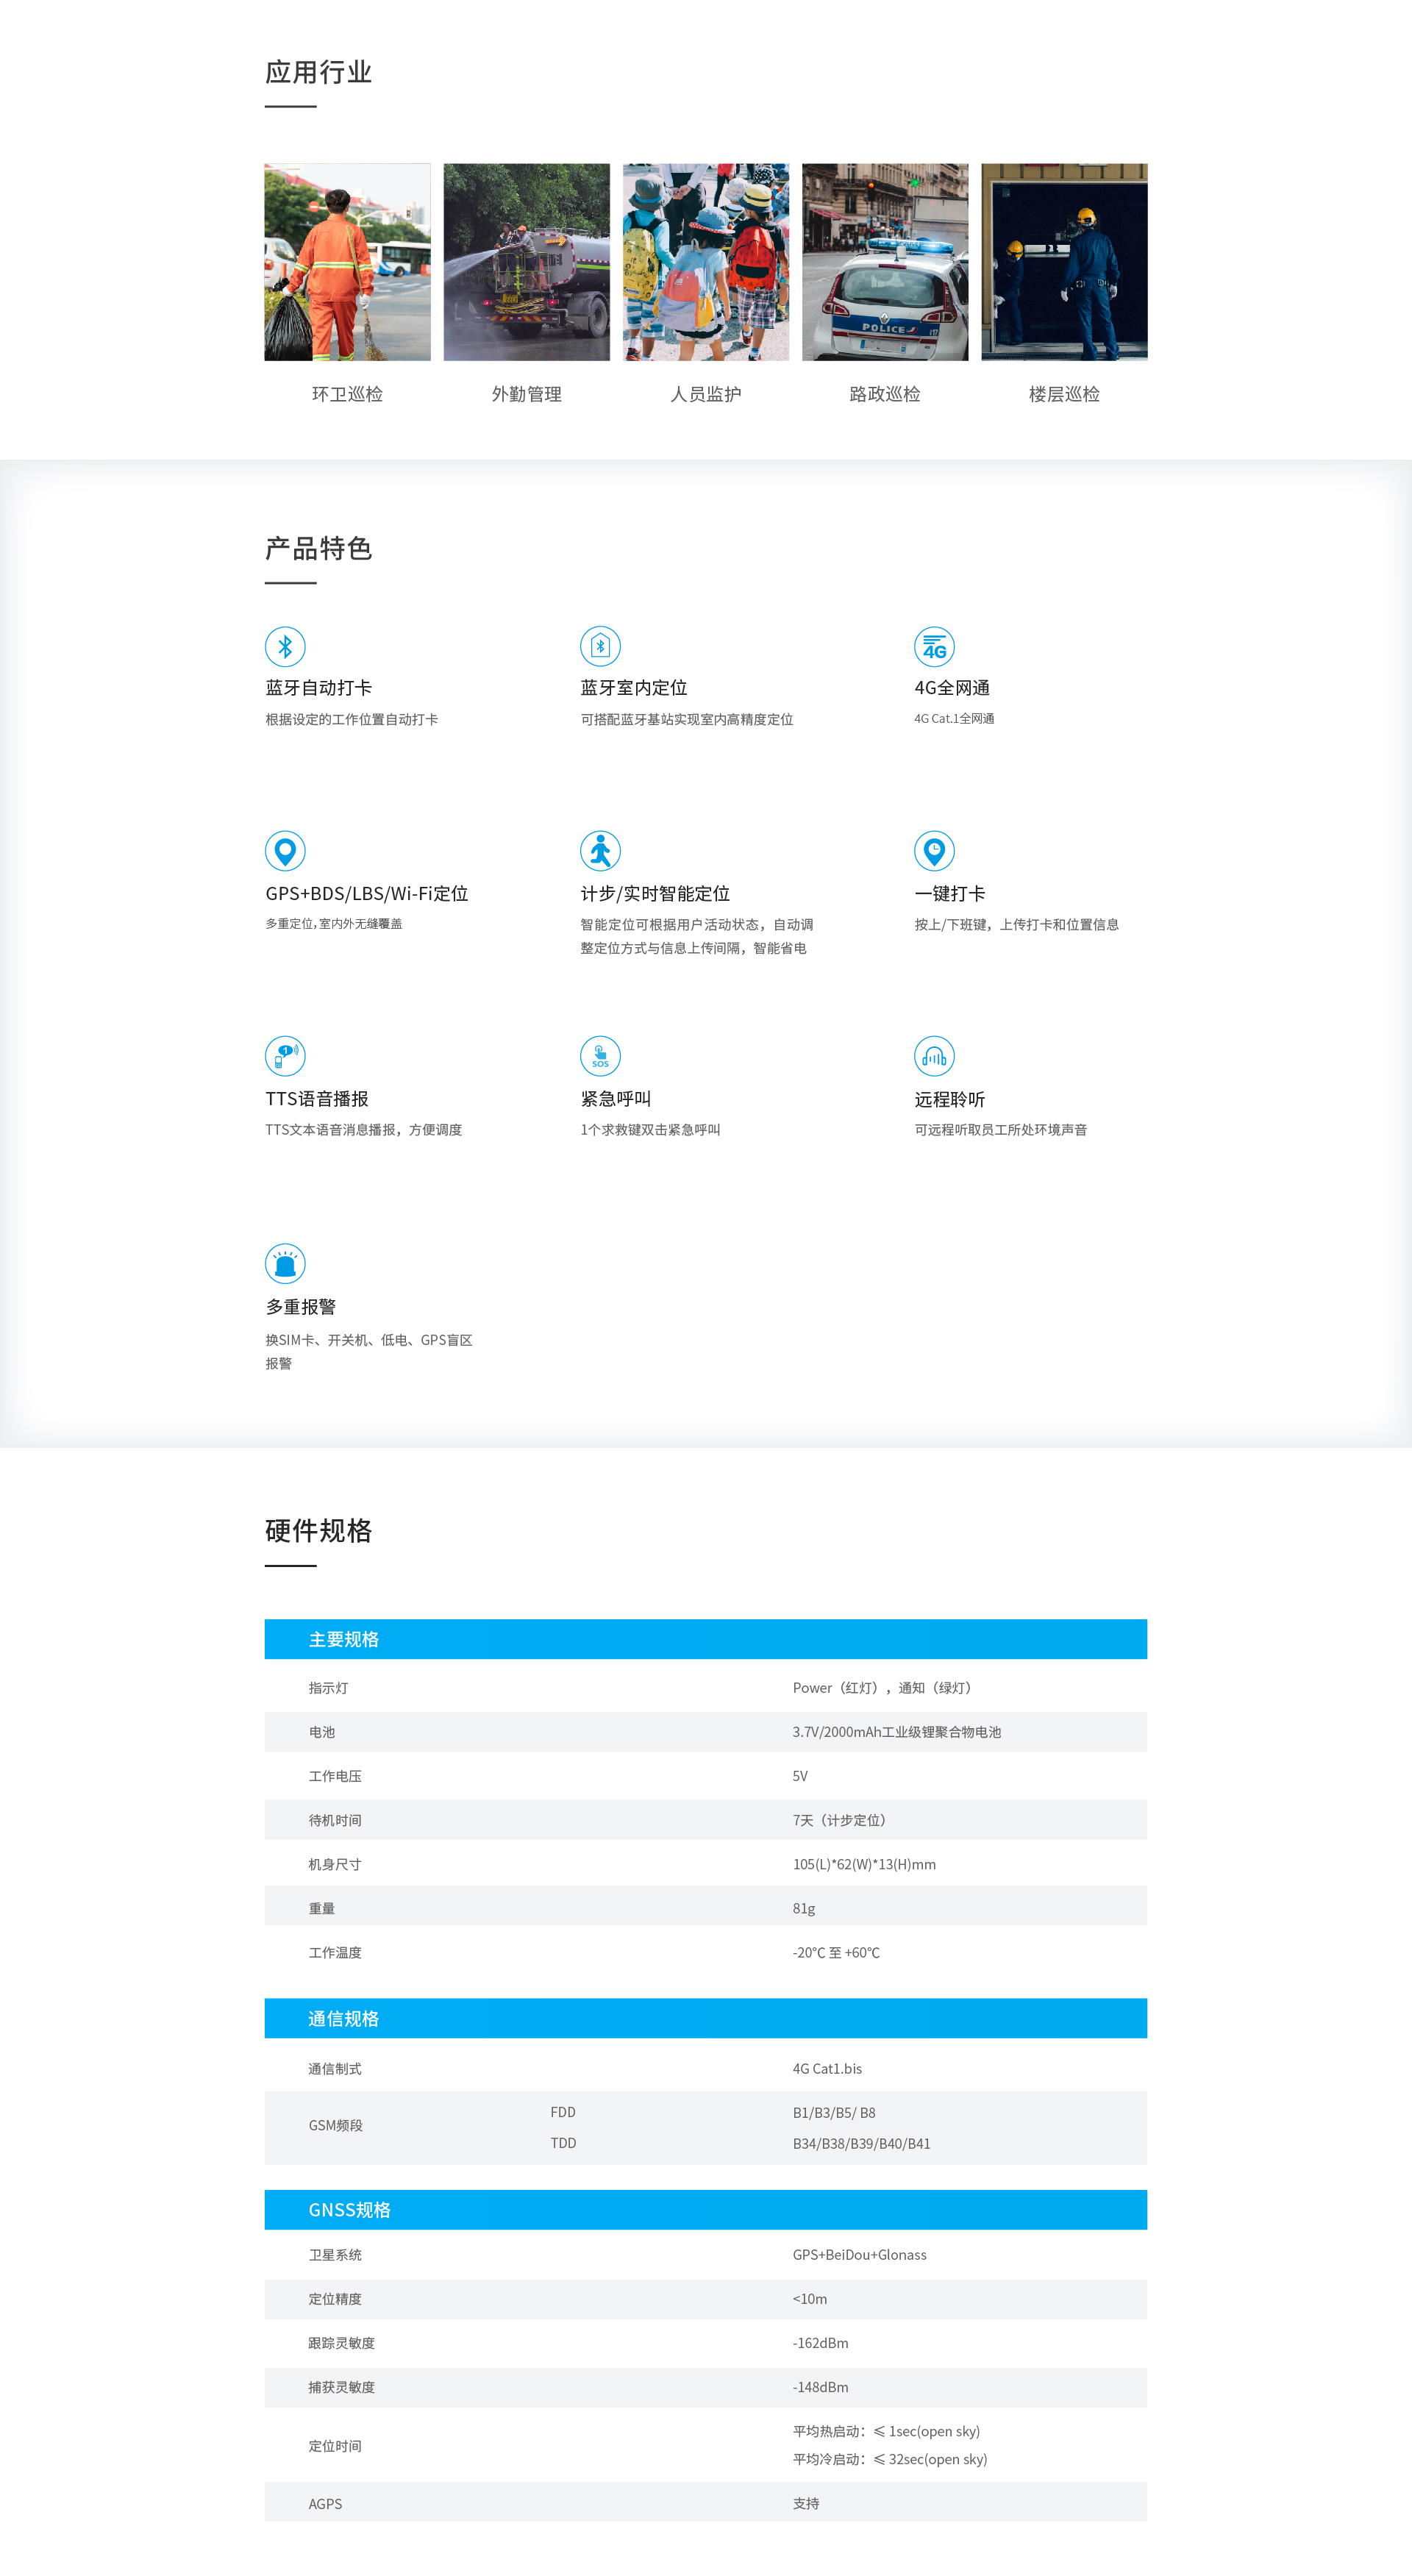Click the GPS+BDS/LBS/Wi-Fi定位 title
Screen dimensions: 1412x2576
coord(367,894)
